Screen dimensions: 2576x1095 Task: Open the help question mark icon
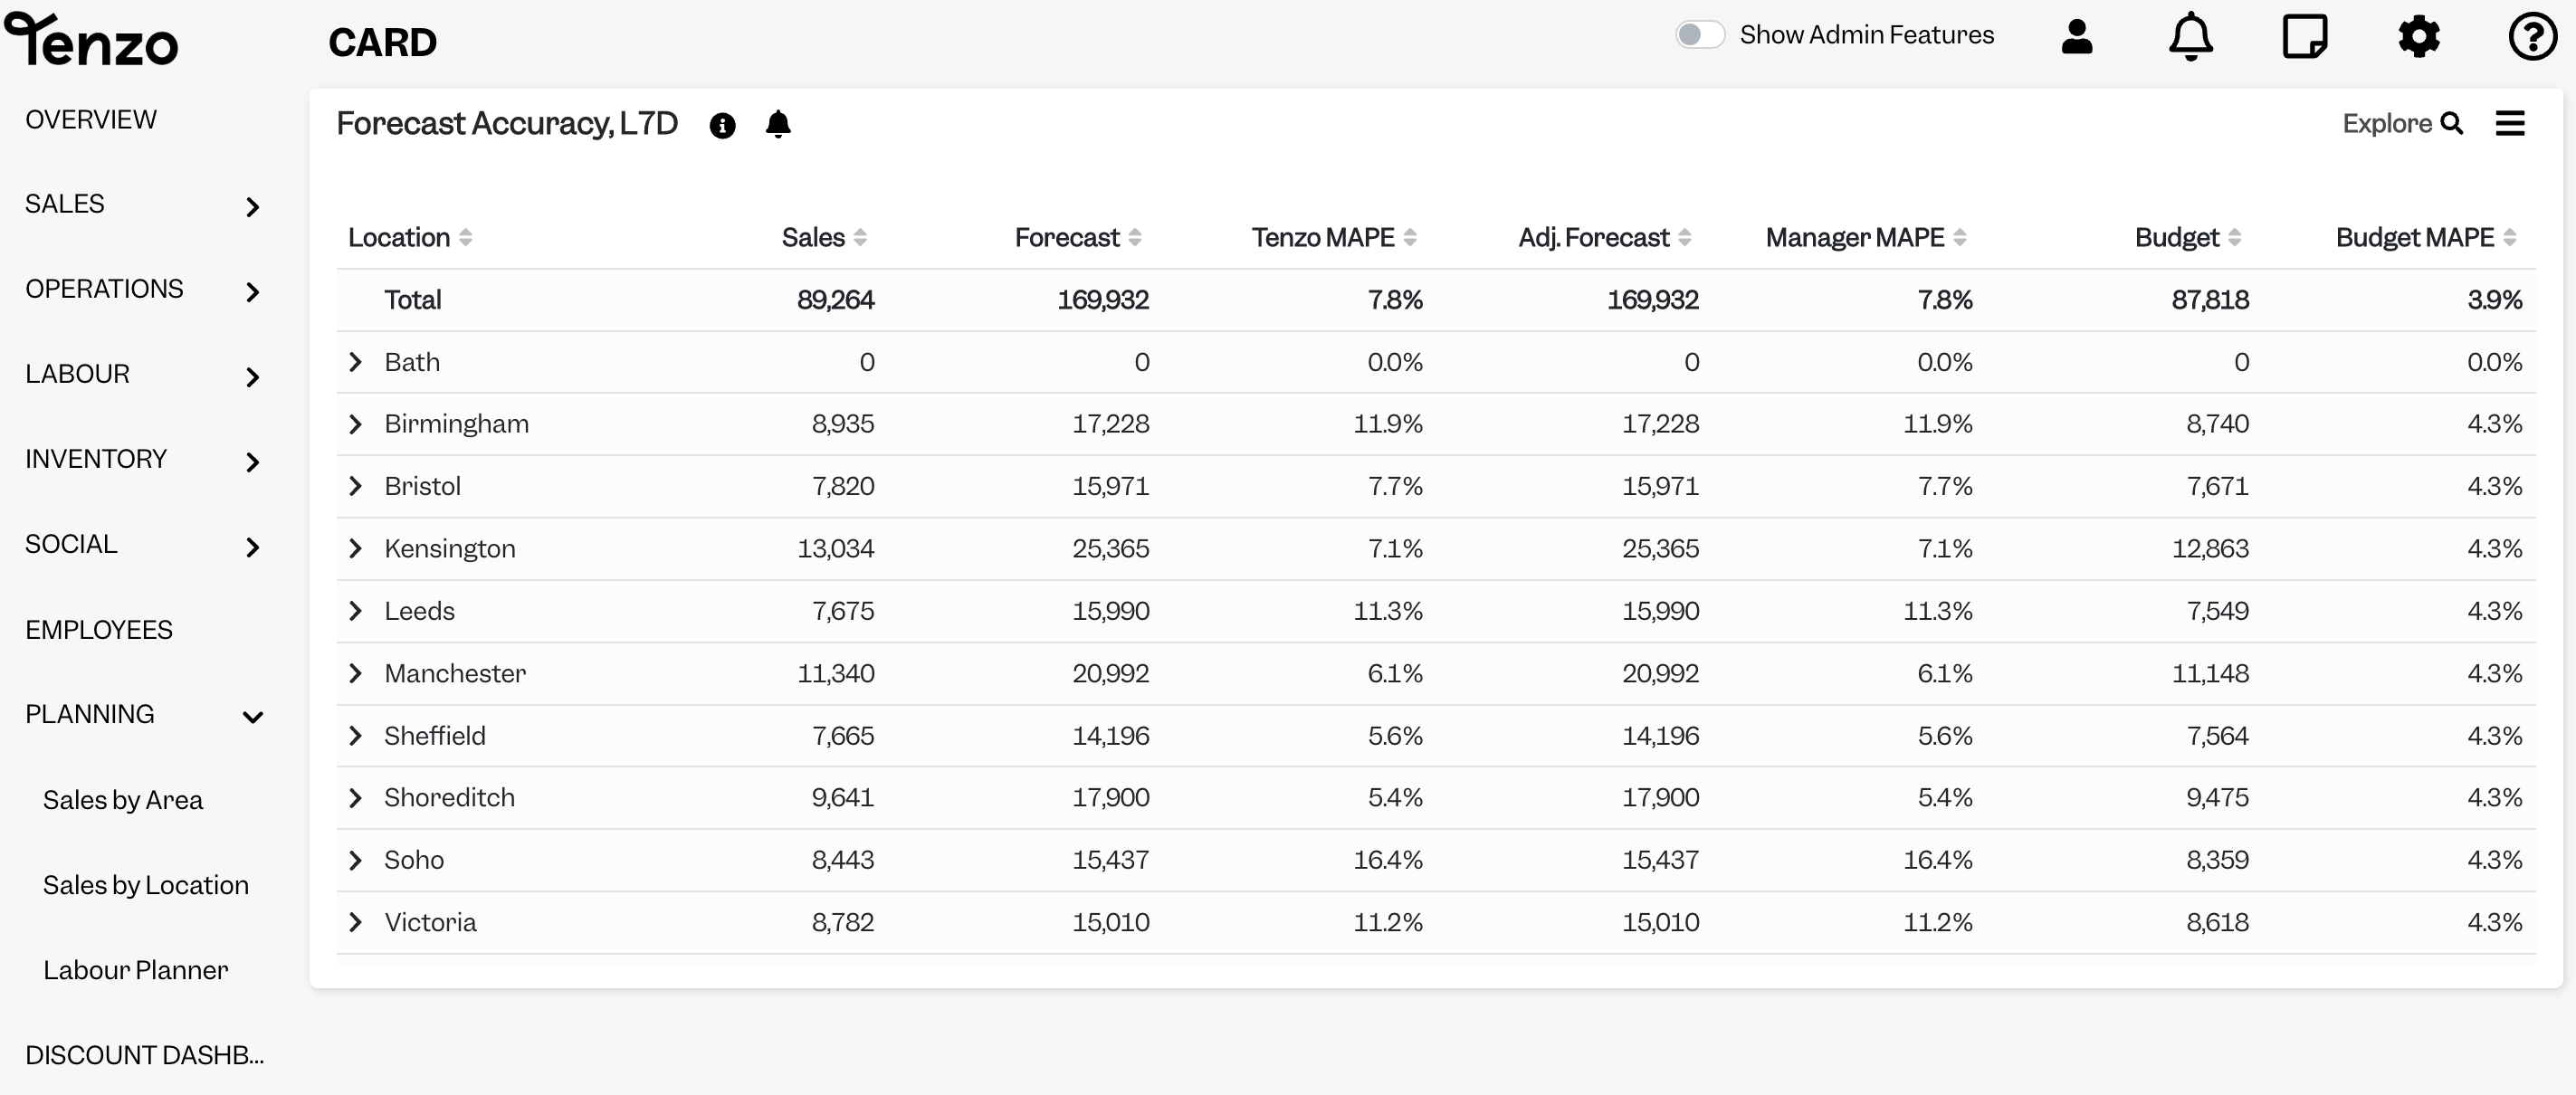2532,37
